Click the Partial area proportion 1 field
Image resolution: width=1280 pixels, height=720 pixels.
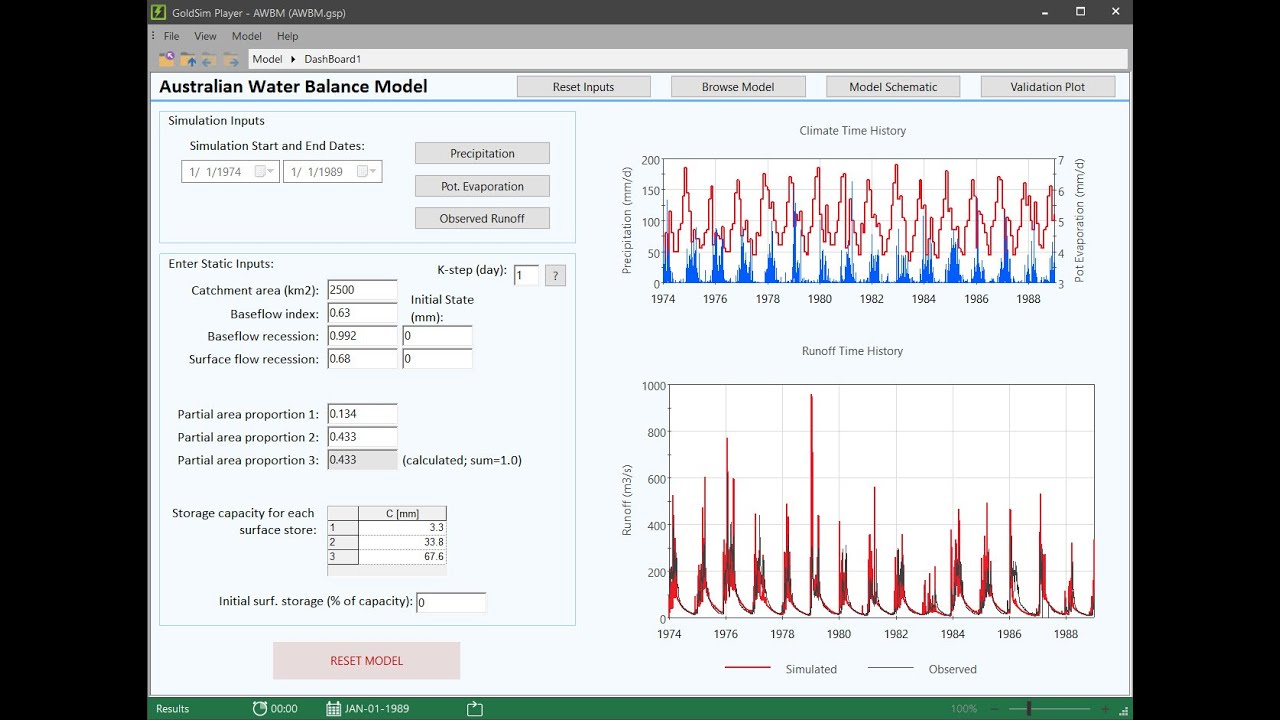coord(362,414)
